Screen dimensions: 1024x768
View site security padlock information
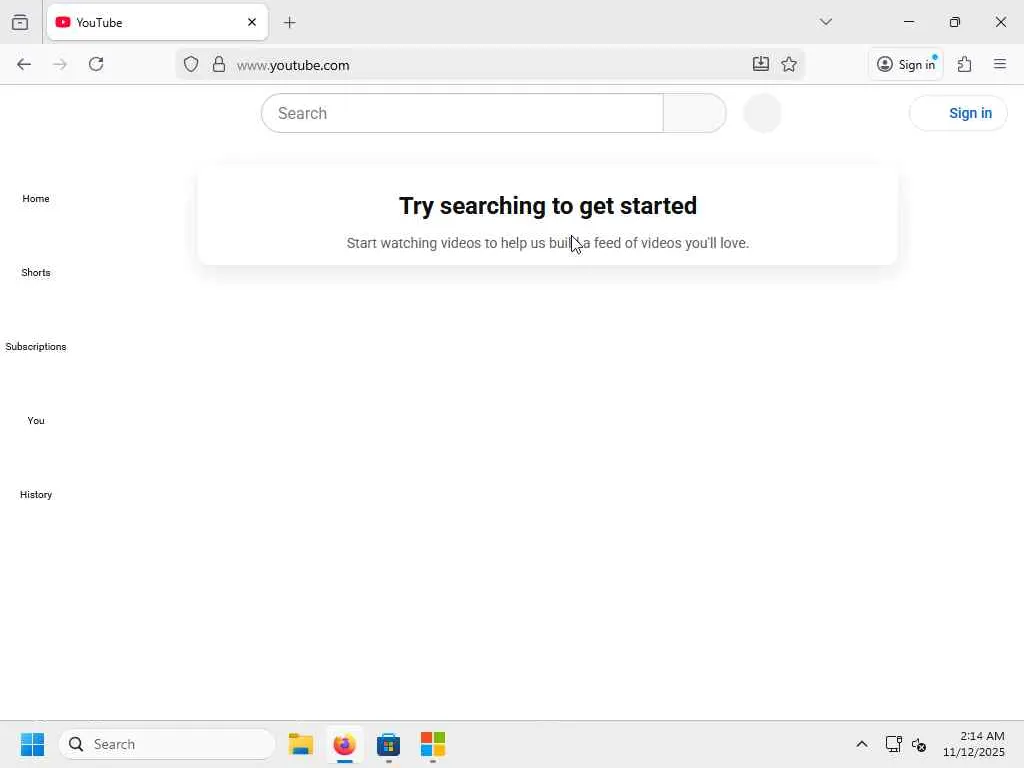point(219,64)
